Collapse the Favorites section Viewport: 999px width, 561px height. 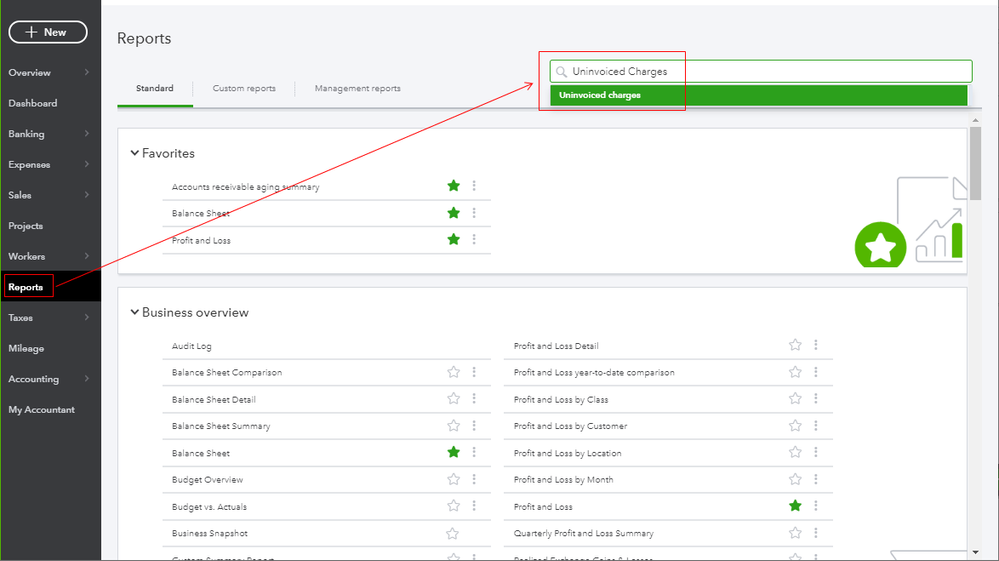(x=134, y=153)
